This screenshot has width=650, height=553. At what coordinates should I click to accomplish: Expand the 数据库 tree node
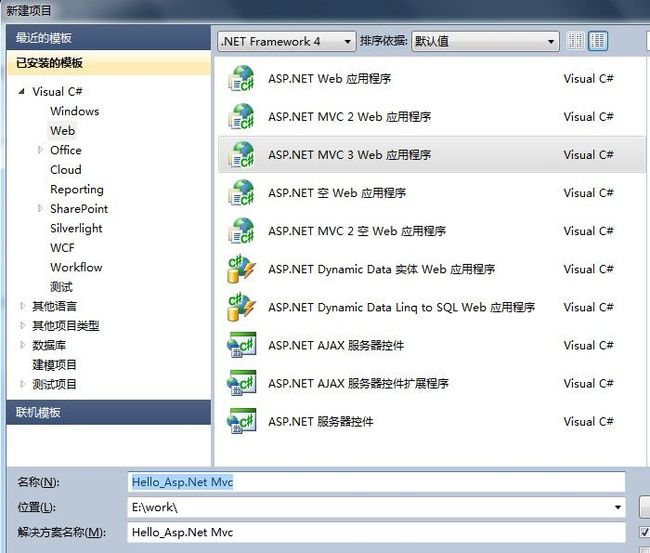[x=22, y=345]
